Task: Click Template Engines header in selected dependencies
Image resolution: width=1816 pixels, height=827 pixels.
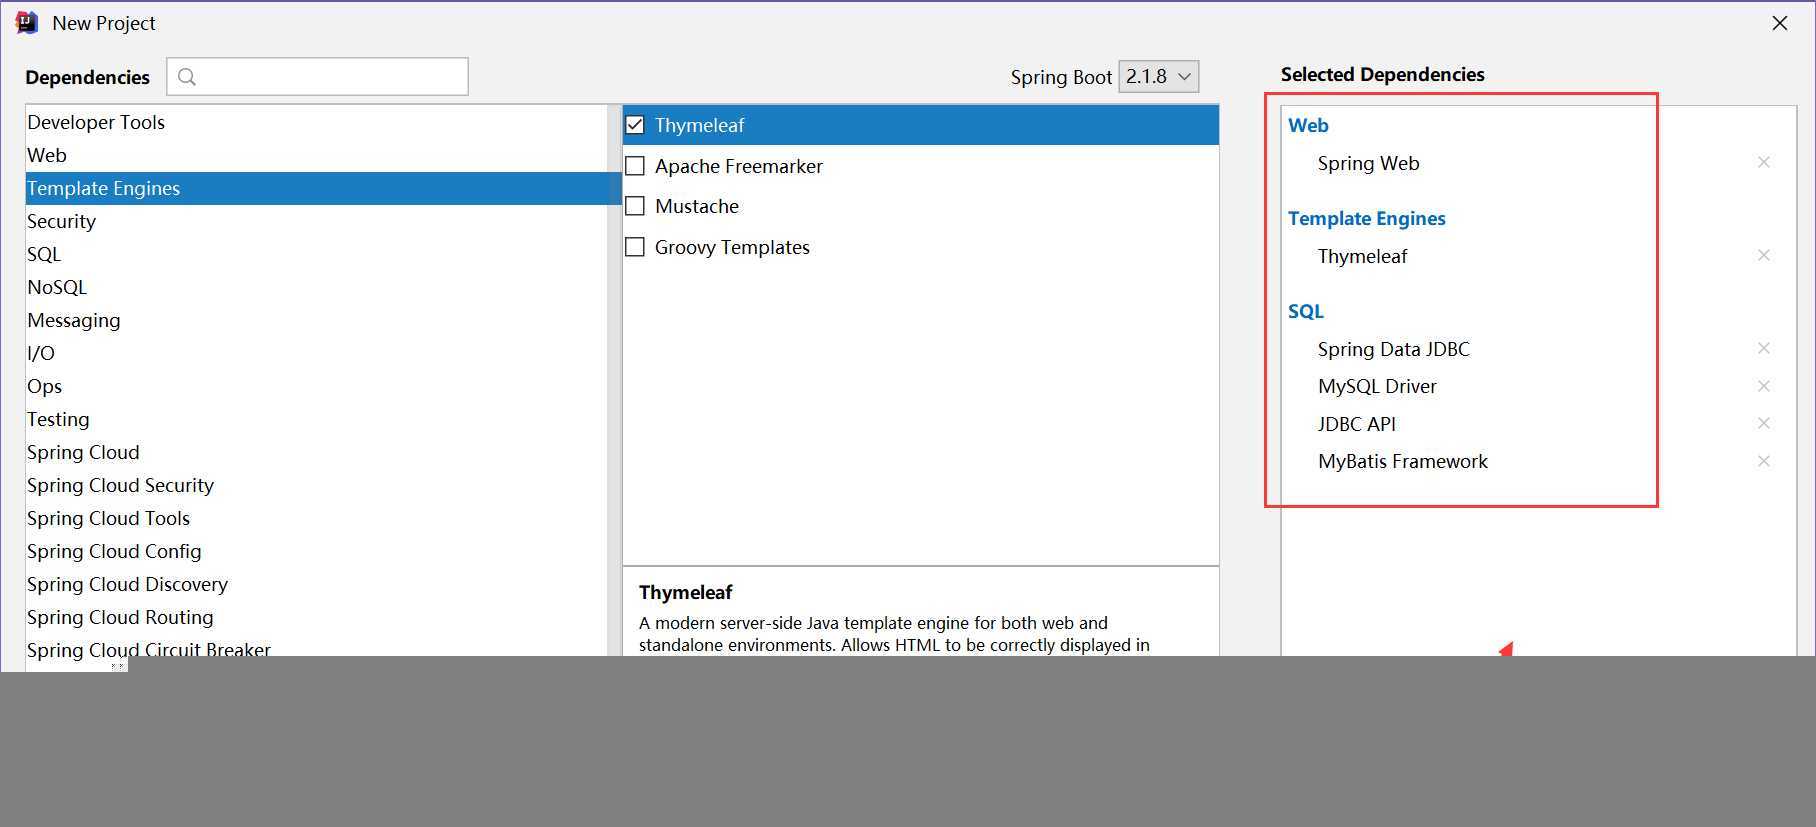Action: 1366,218
